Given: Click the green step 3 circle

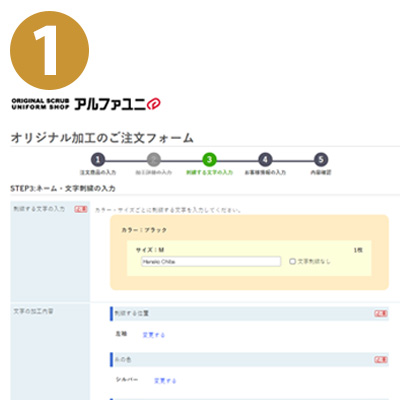Looking at the screenshot, I should (x=209, y=160).
